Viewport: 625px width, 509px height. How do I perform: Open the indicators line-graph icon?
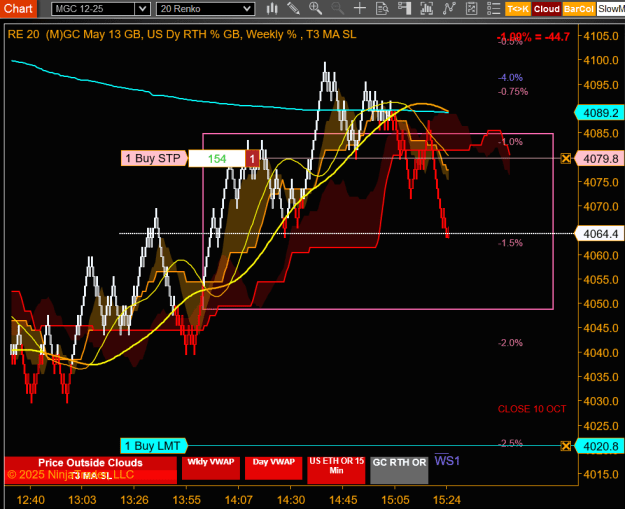click(x=449, y=8)
